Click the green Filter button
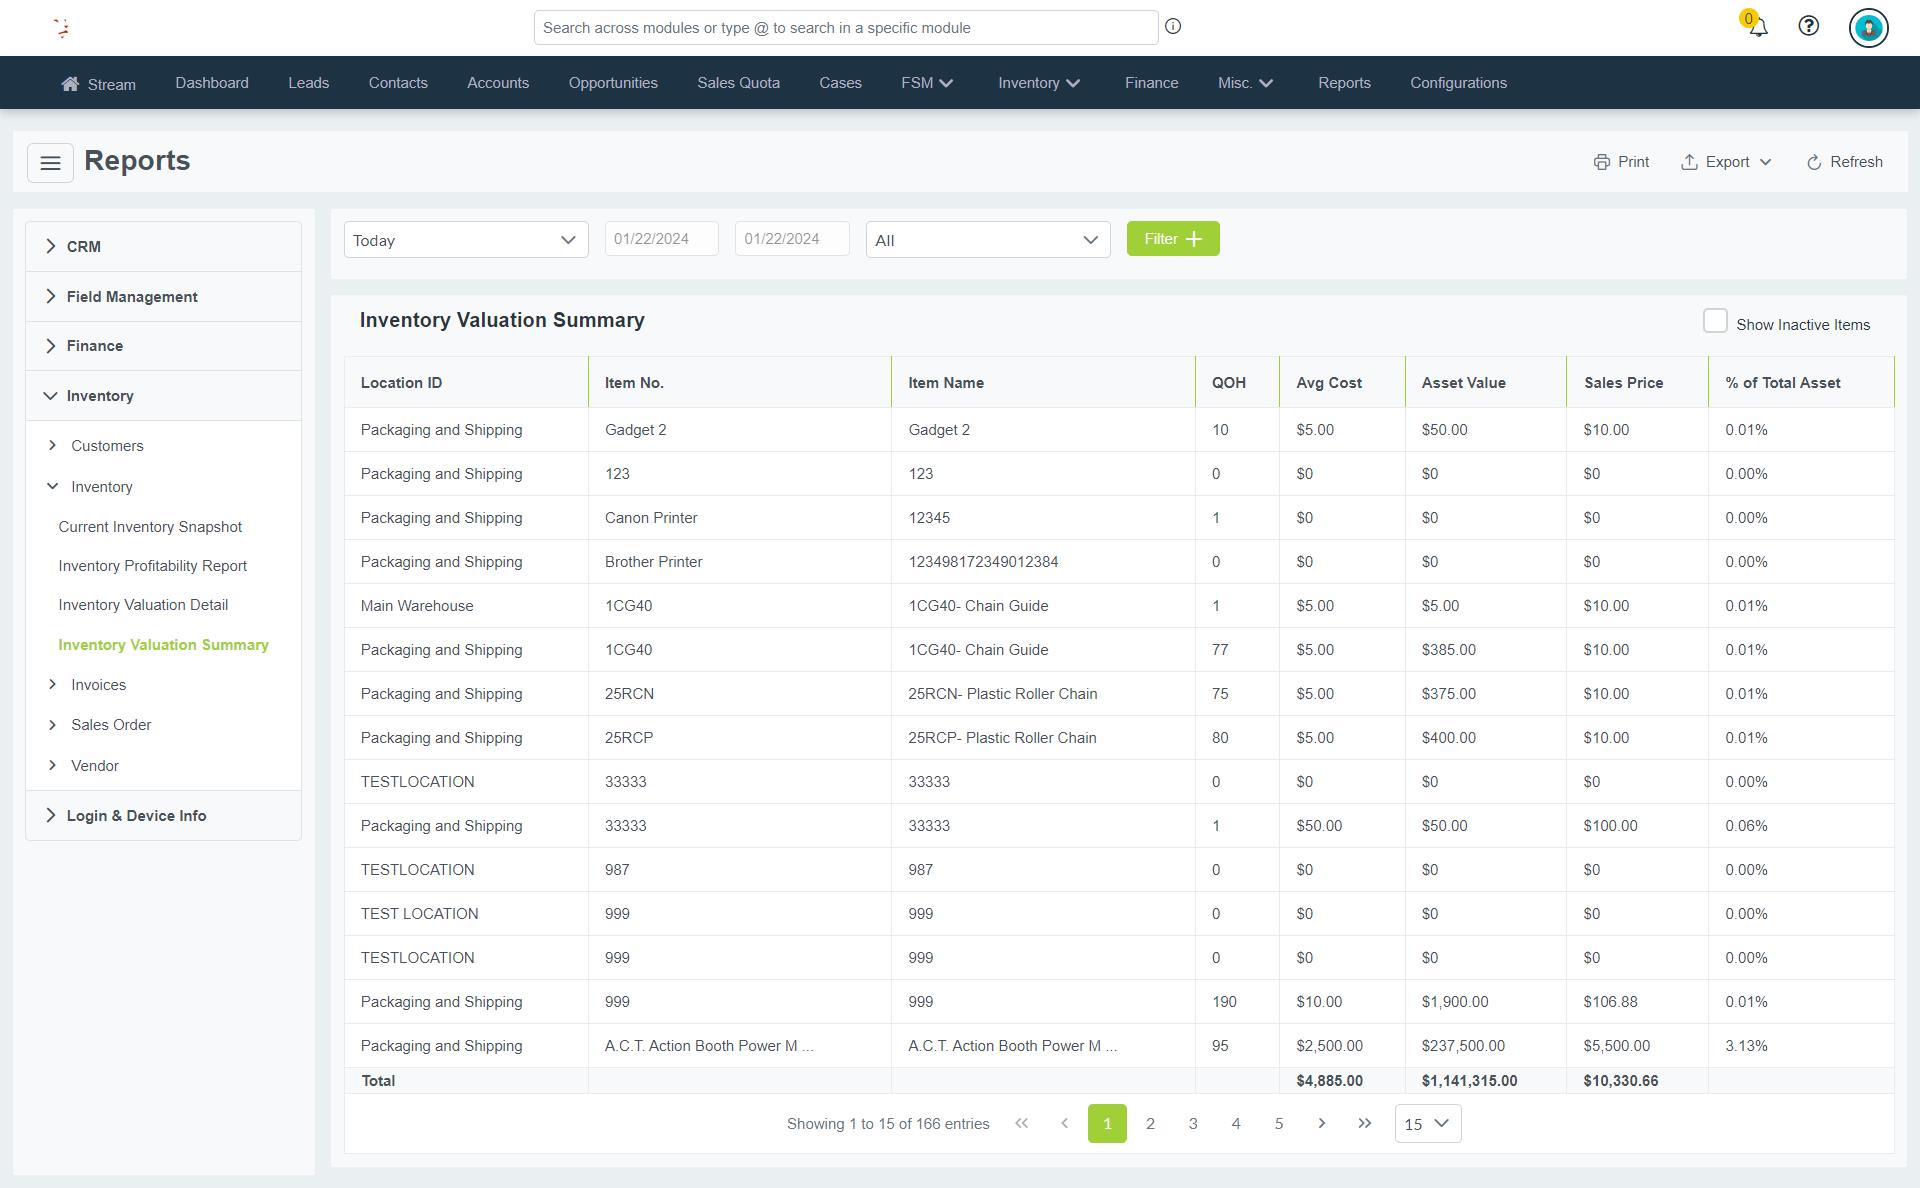This screenshot has width=1920, height=1188. pyautogui.click(x=1172, y=239)
